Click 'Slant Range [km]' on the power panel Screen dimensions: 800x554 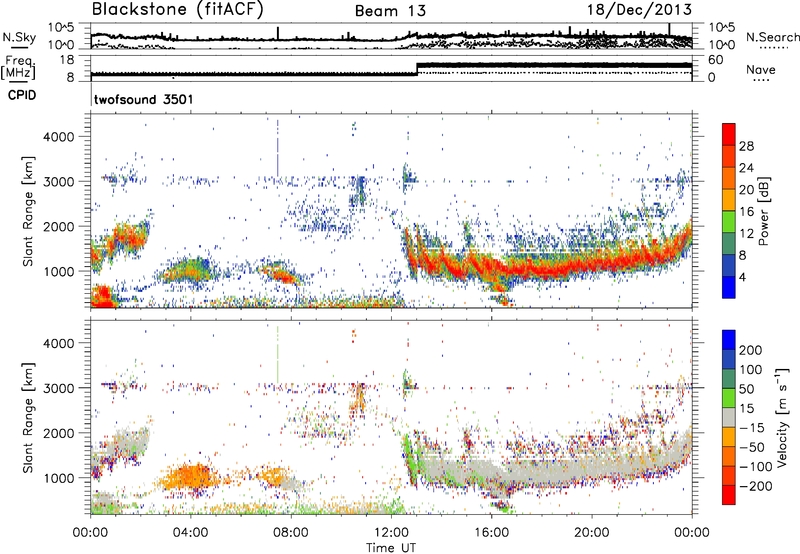[28, 211]
